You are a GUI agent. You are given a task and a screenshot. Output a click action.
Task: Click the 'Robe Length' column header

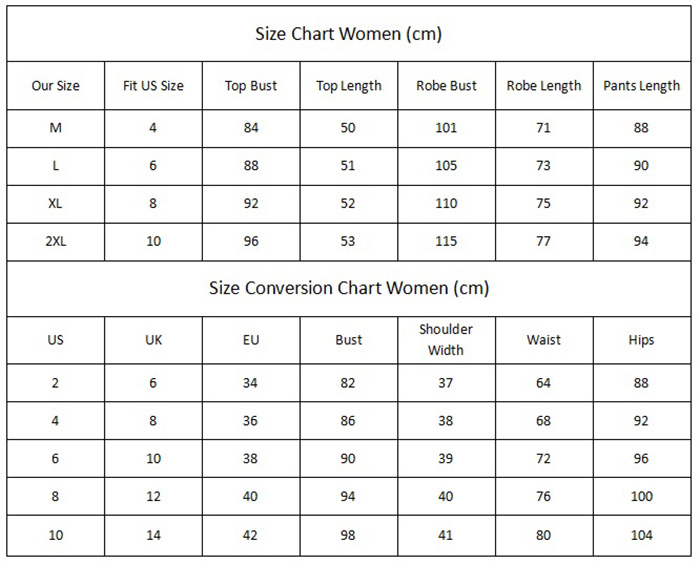click(x=544, y=85)
